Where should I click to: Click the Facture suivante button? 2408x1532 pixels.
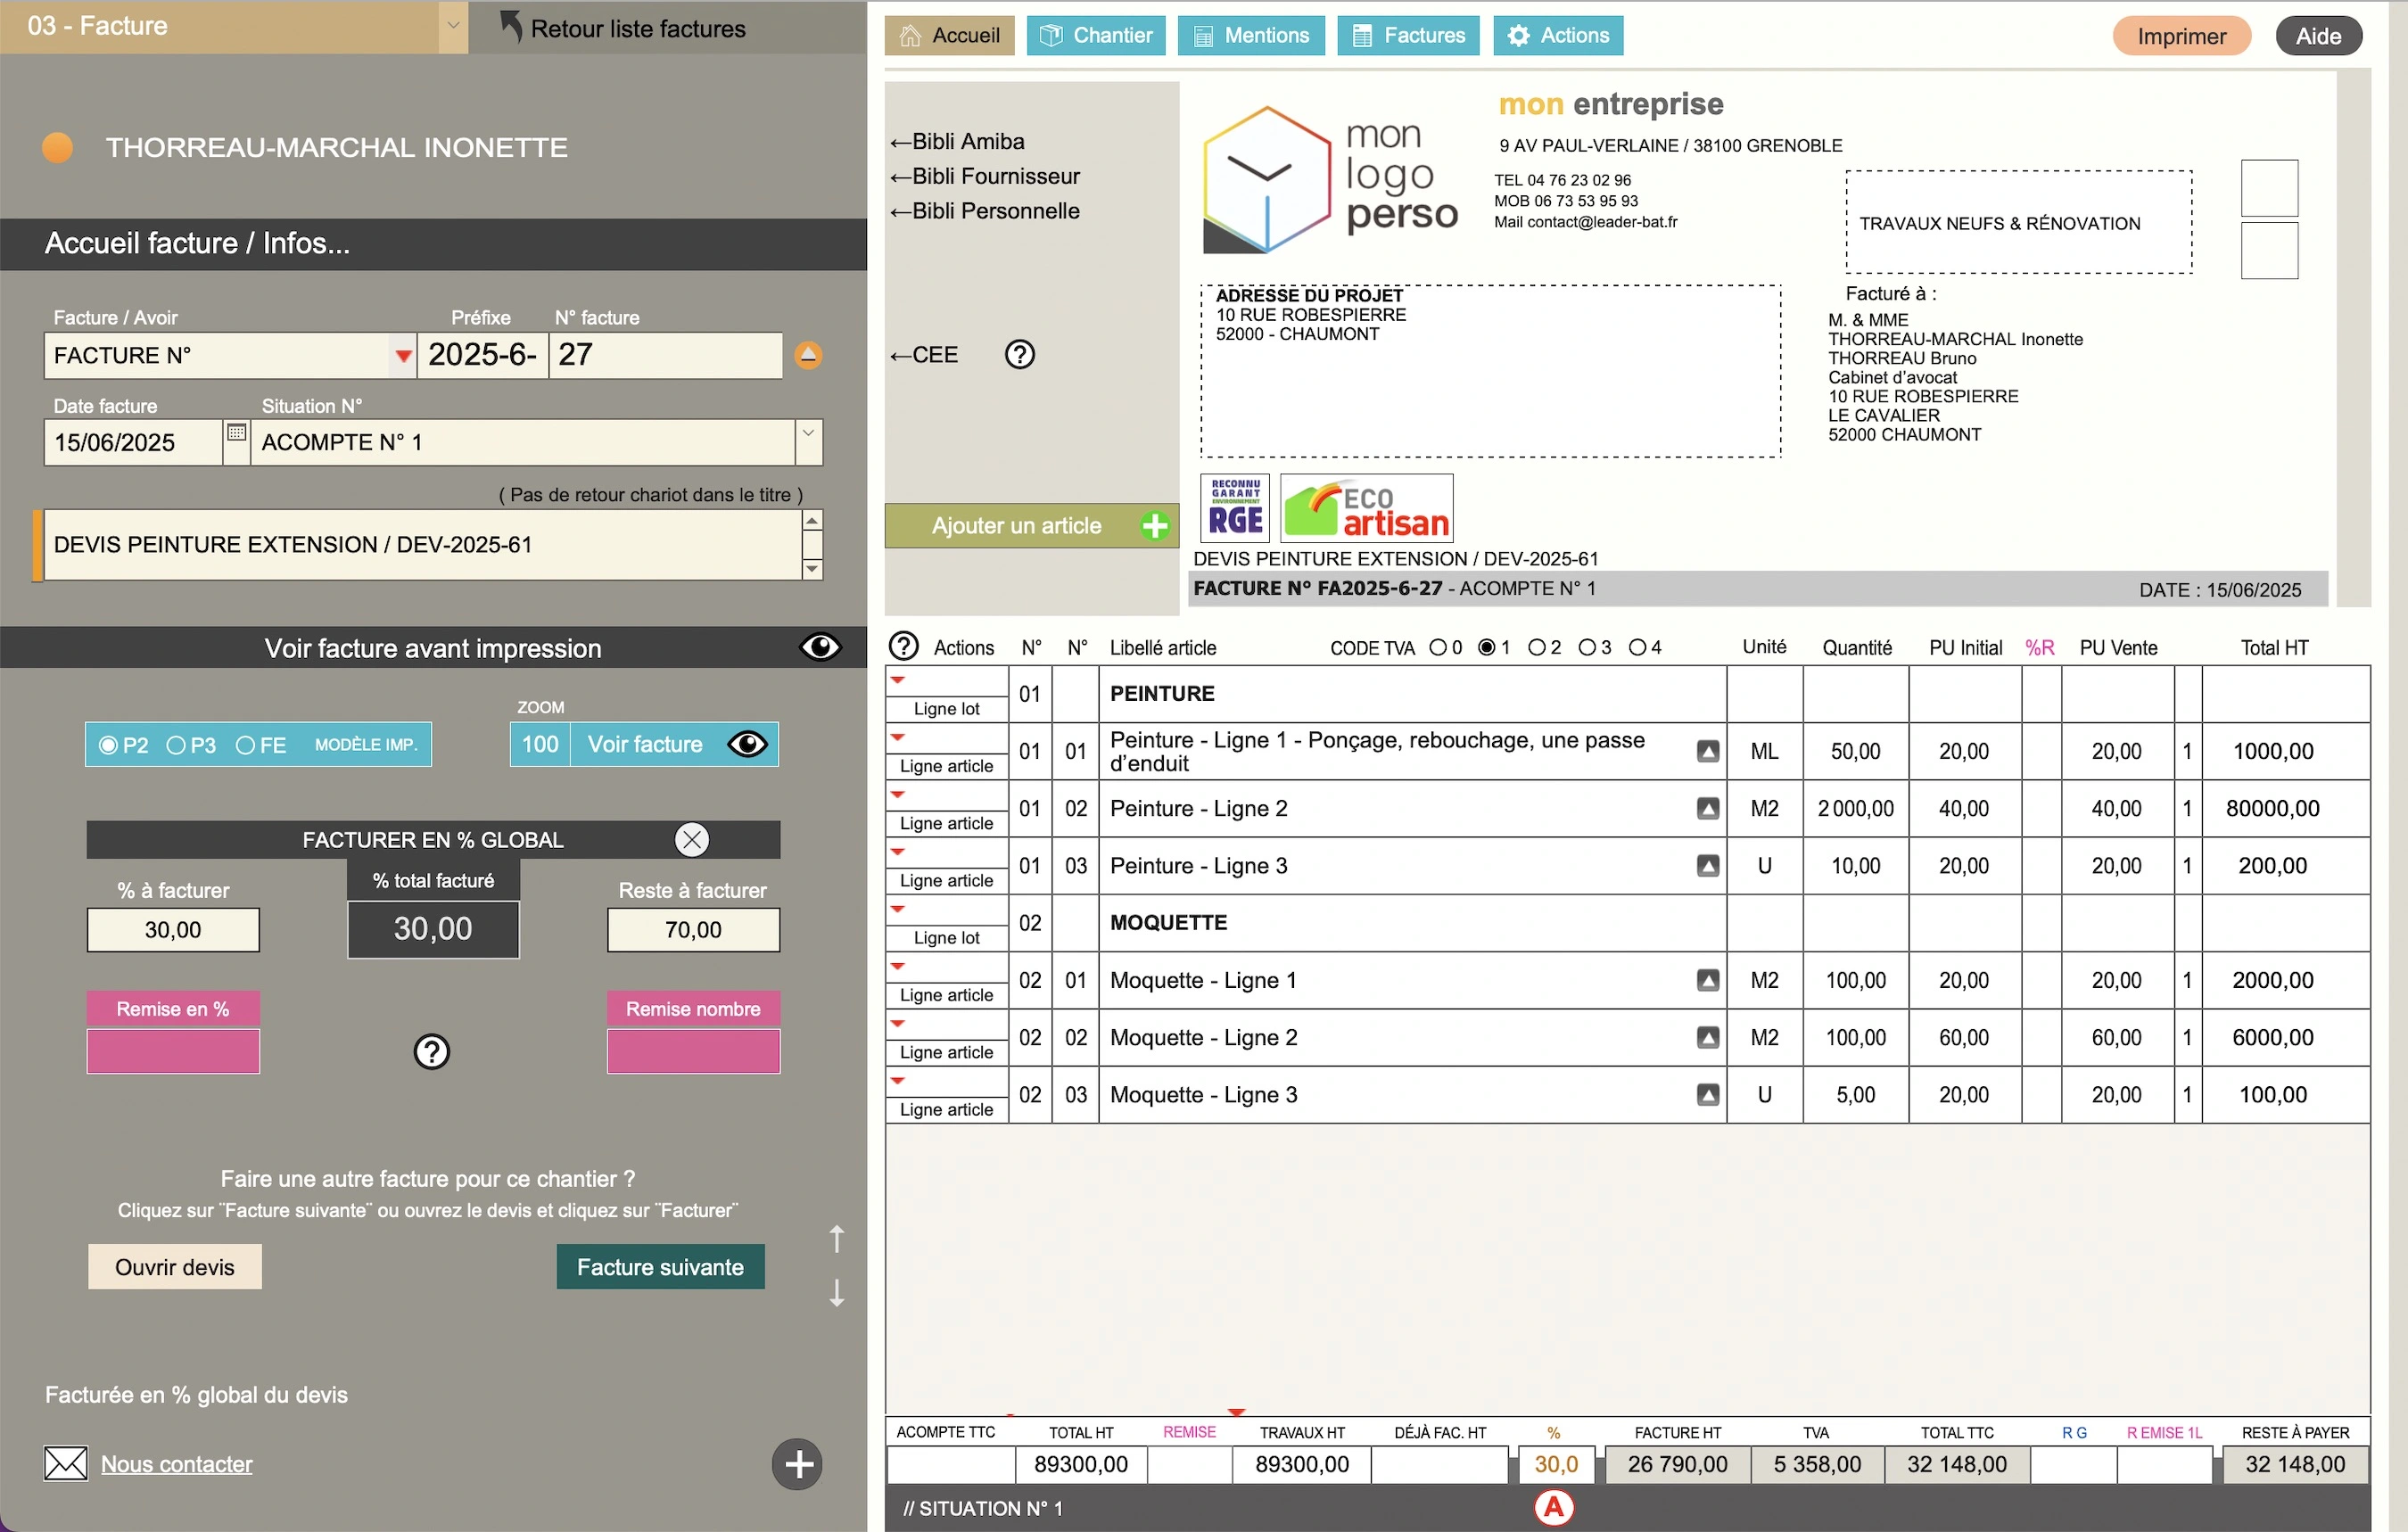coord(660,1267)
